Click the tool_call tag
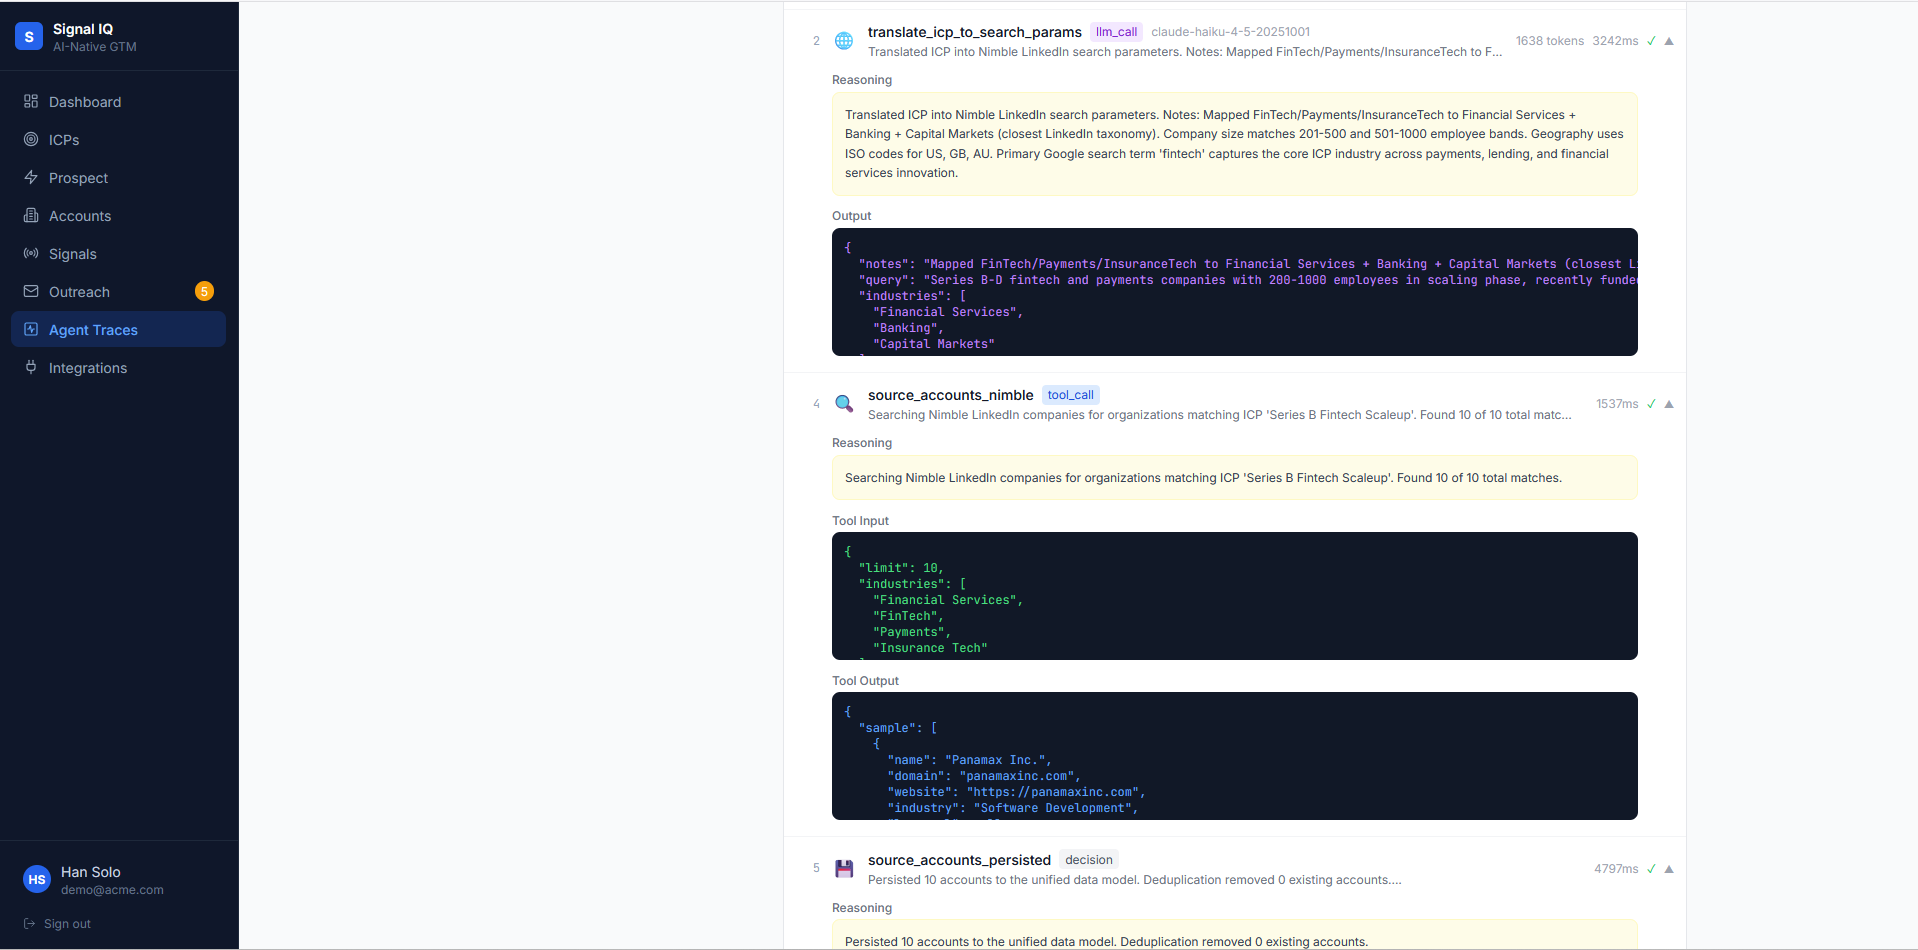Screen dimensions: 1918x950 click(x=1070, y=395)
